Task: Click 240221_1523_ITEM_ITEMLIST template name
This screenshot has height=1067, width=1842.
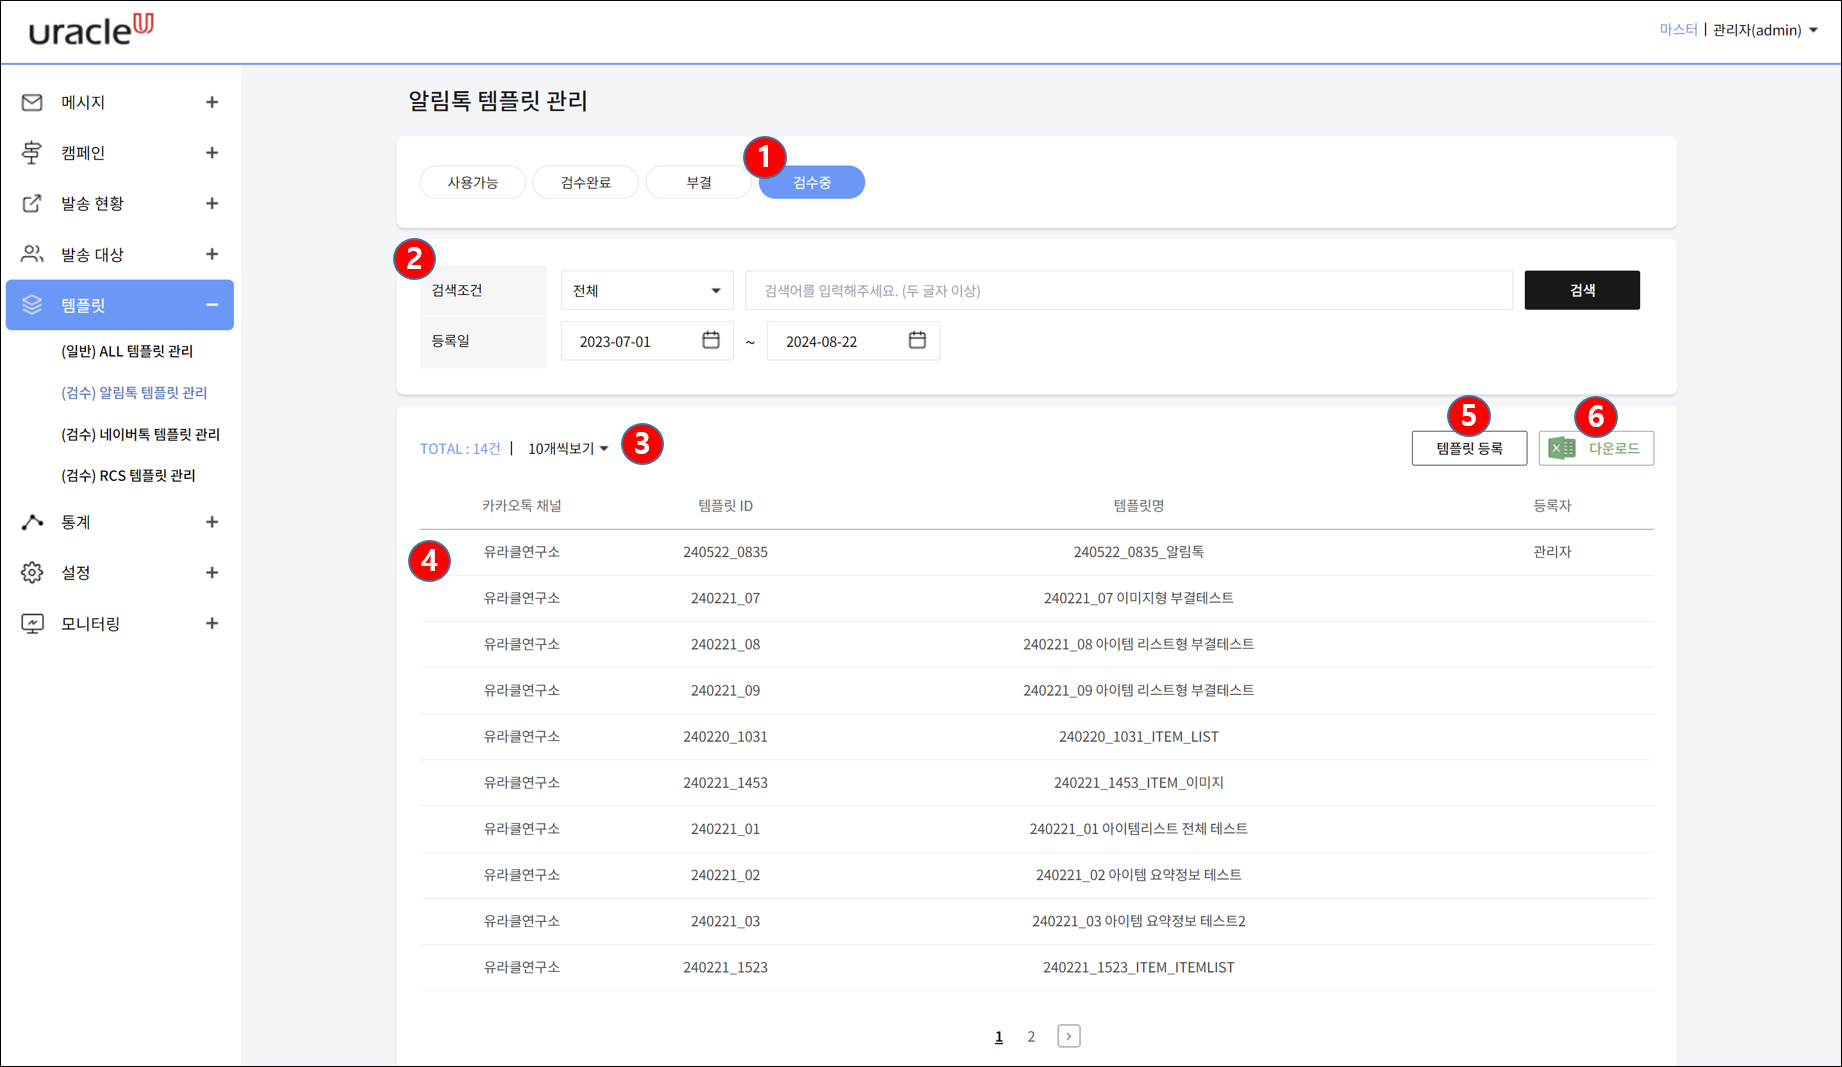Action: 1138,967
